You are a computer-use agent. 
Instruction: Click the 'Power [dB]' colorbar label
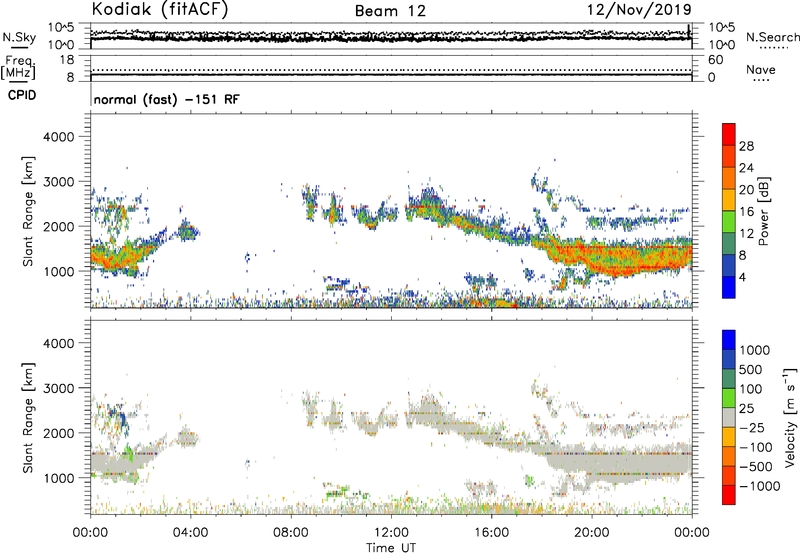[763, 211]
